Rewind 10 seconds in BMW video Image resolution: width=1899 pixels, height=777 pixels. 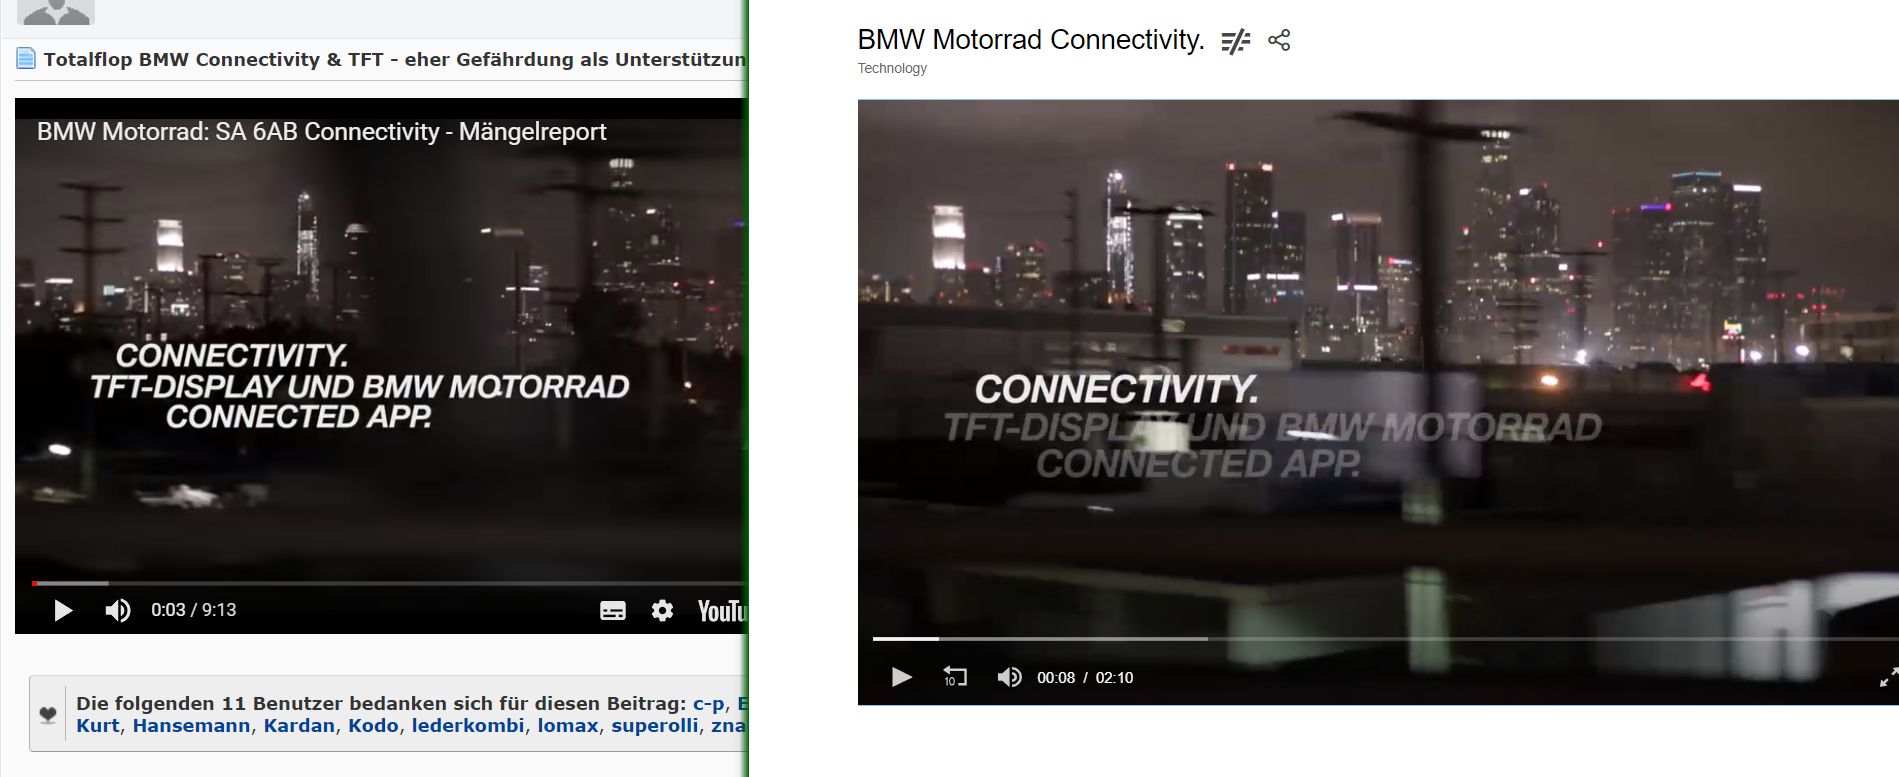point(955,677)
